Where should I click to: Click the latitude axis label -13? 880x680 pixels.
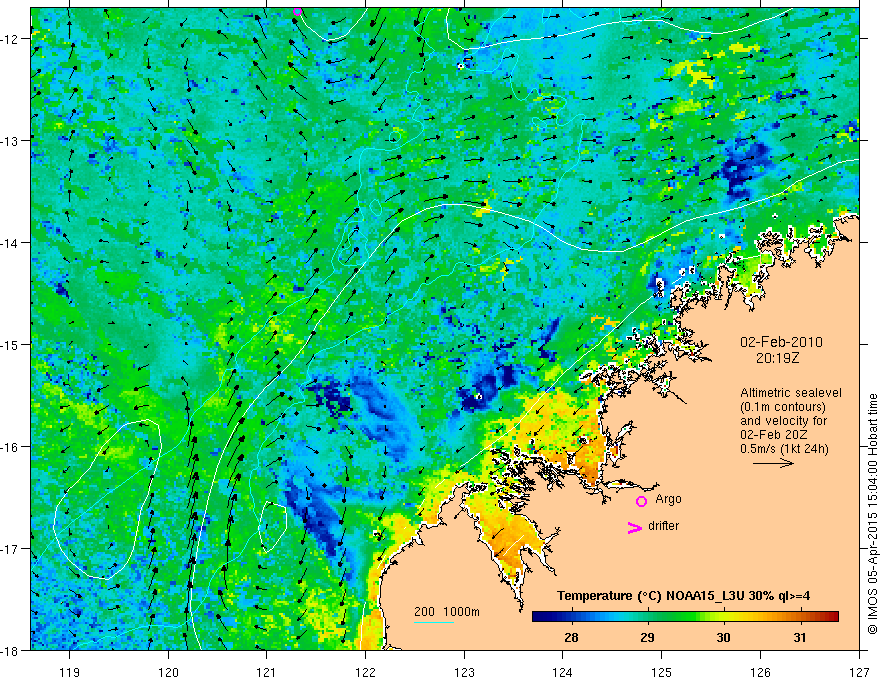tap(10, 141)
